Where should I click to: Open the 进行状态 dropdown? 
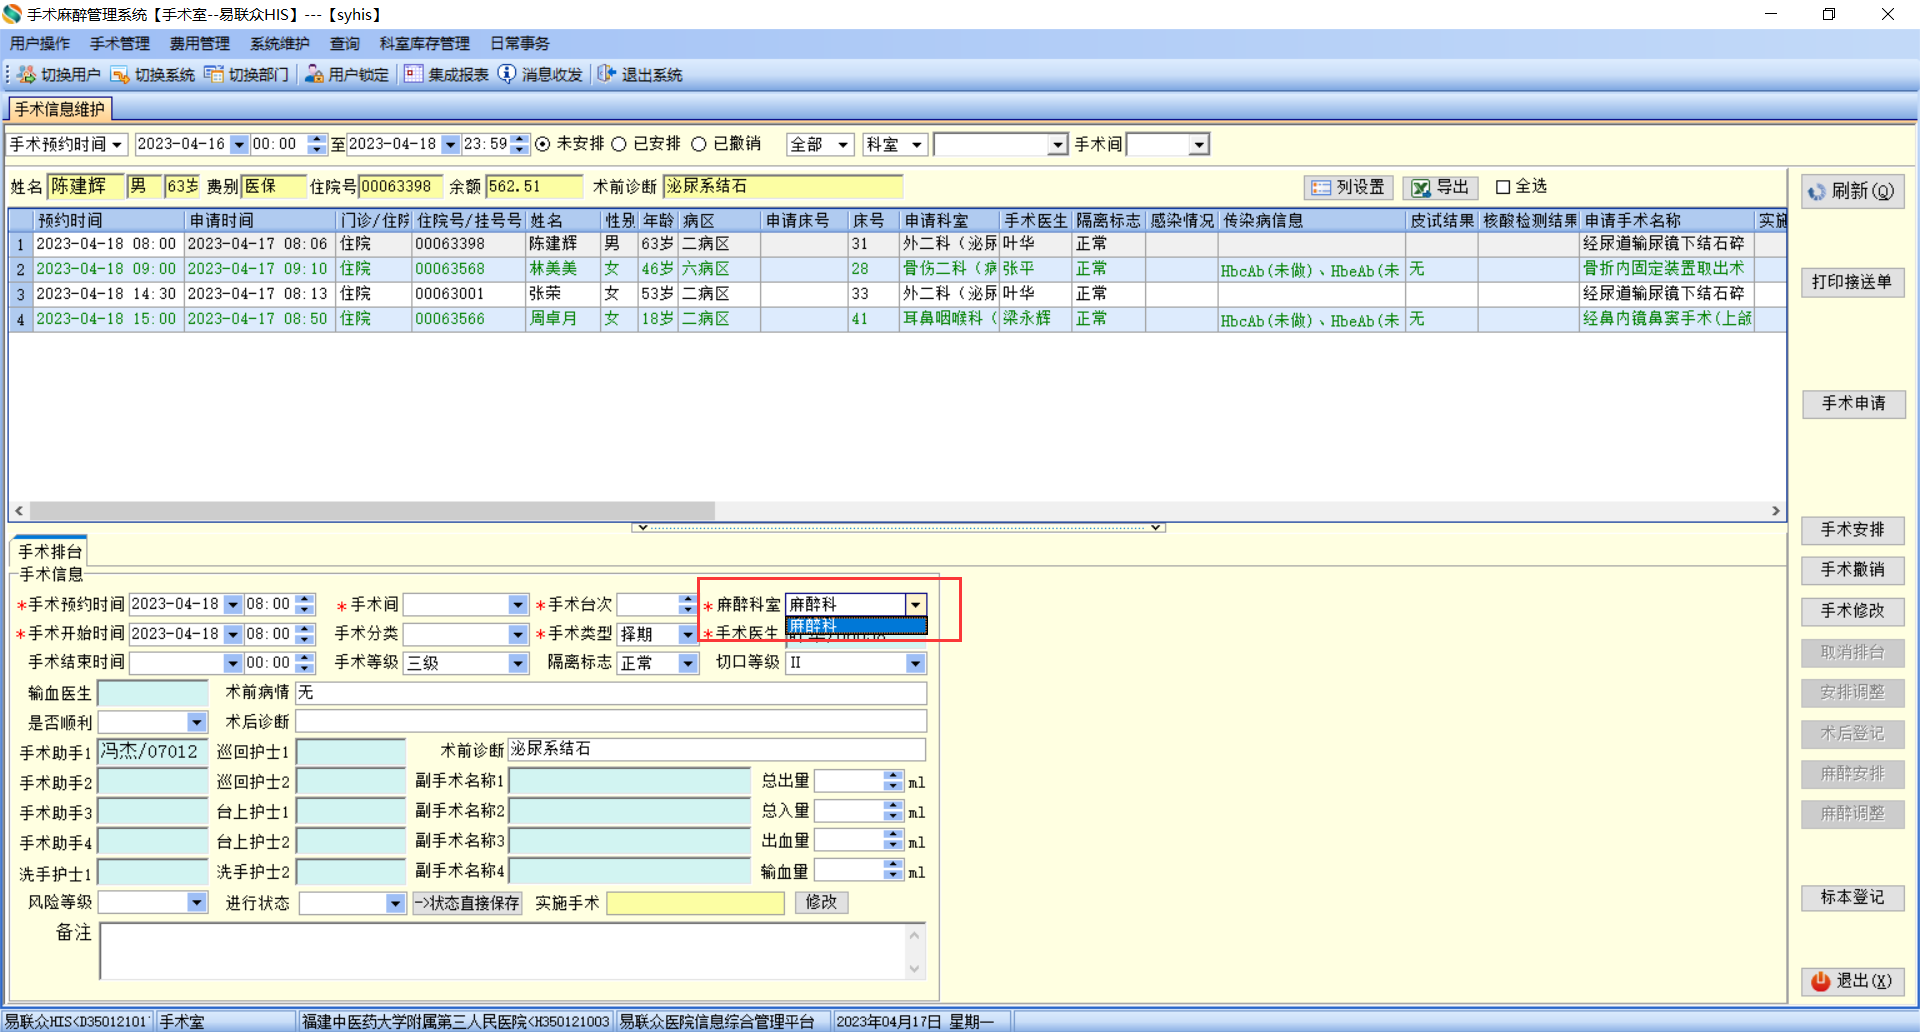coord(396,903)
